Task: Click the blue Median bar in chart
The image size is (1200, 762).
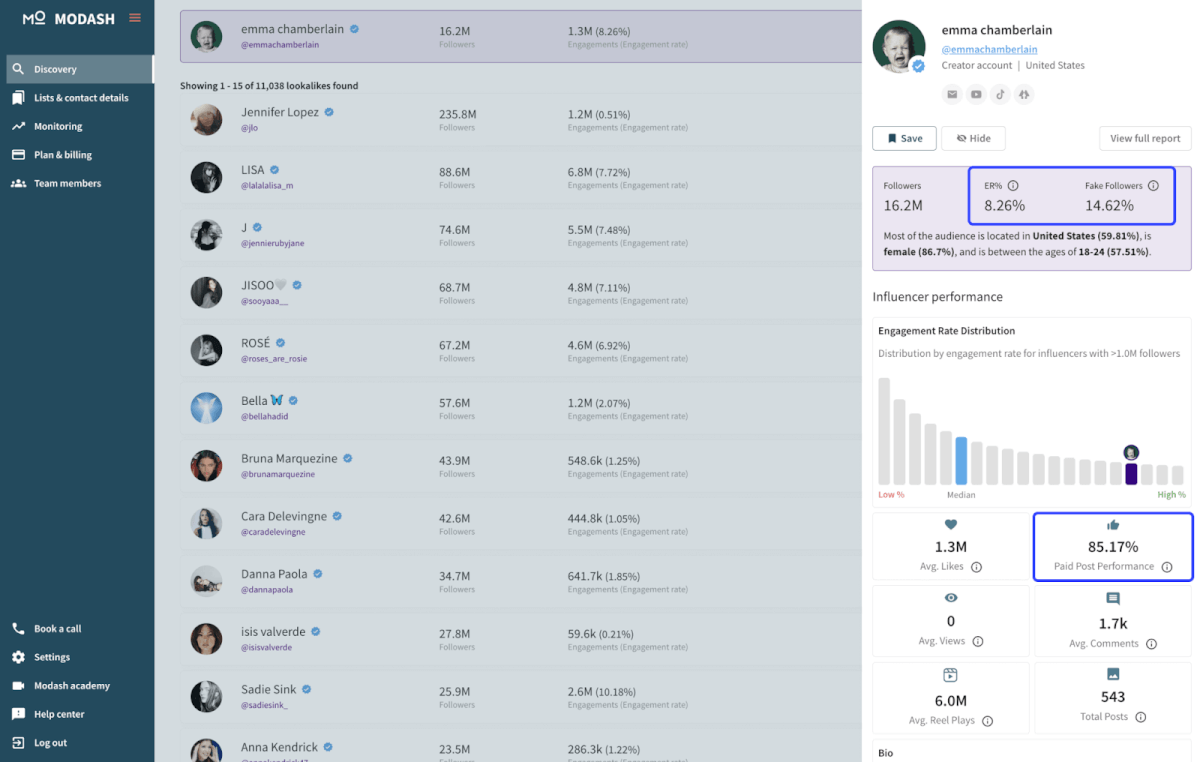Action: [x=961, y=461]
